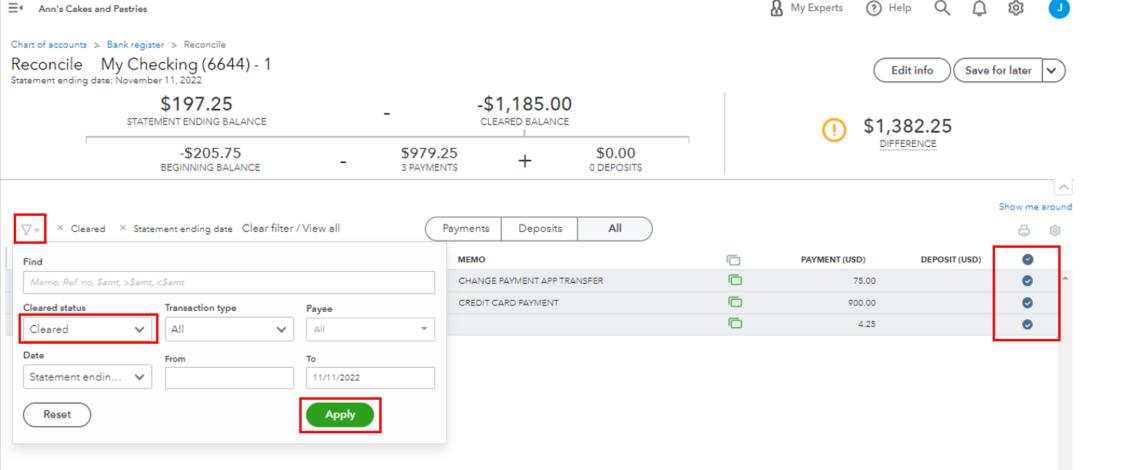Screen dimensions: 1128x470
Task: Open the search magnifier icon
Action: pos(942,9)
